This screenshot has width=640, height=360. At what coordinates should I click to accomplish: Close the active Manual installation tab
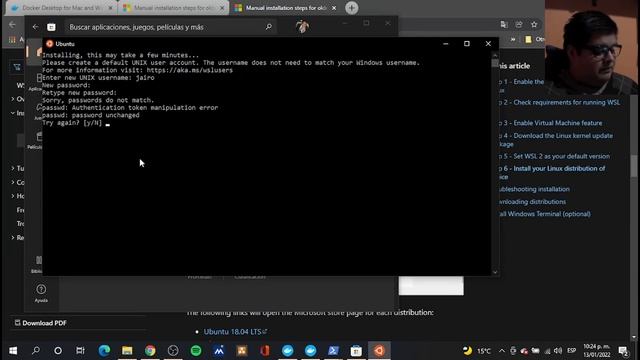pyautogui.click(x=334, y=8)
